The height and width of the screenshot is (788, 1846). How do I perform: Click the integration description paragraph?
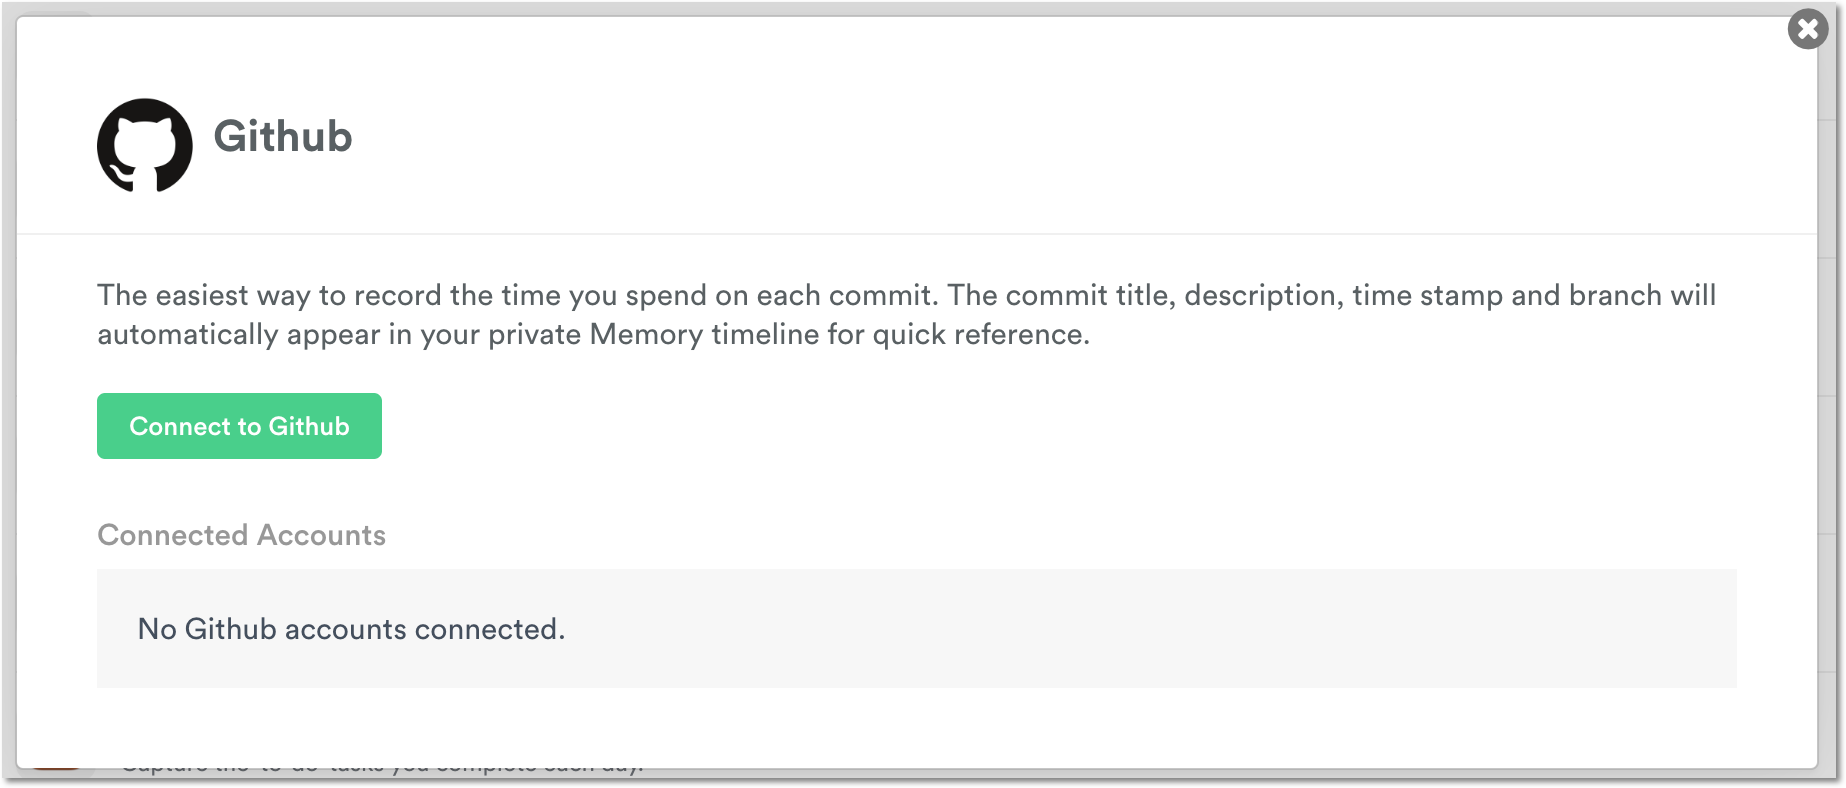click(906, 314)
